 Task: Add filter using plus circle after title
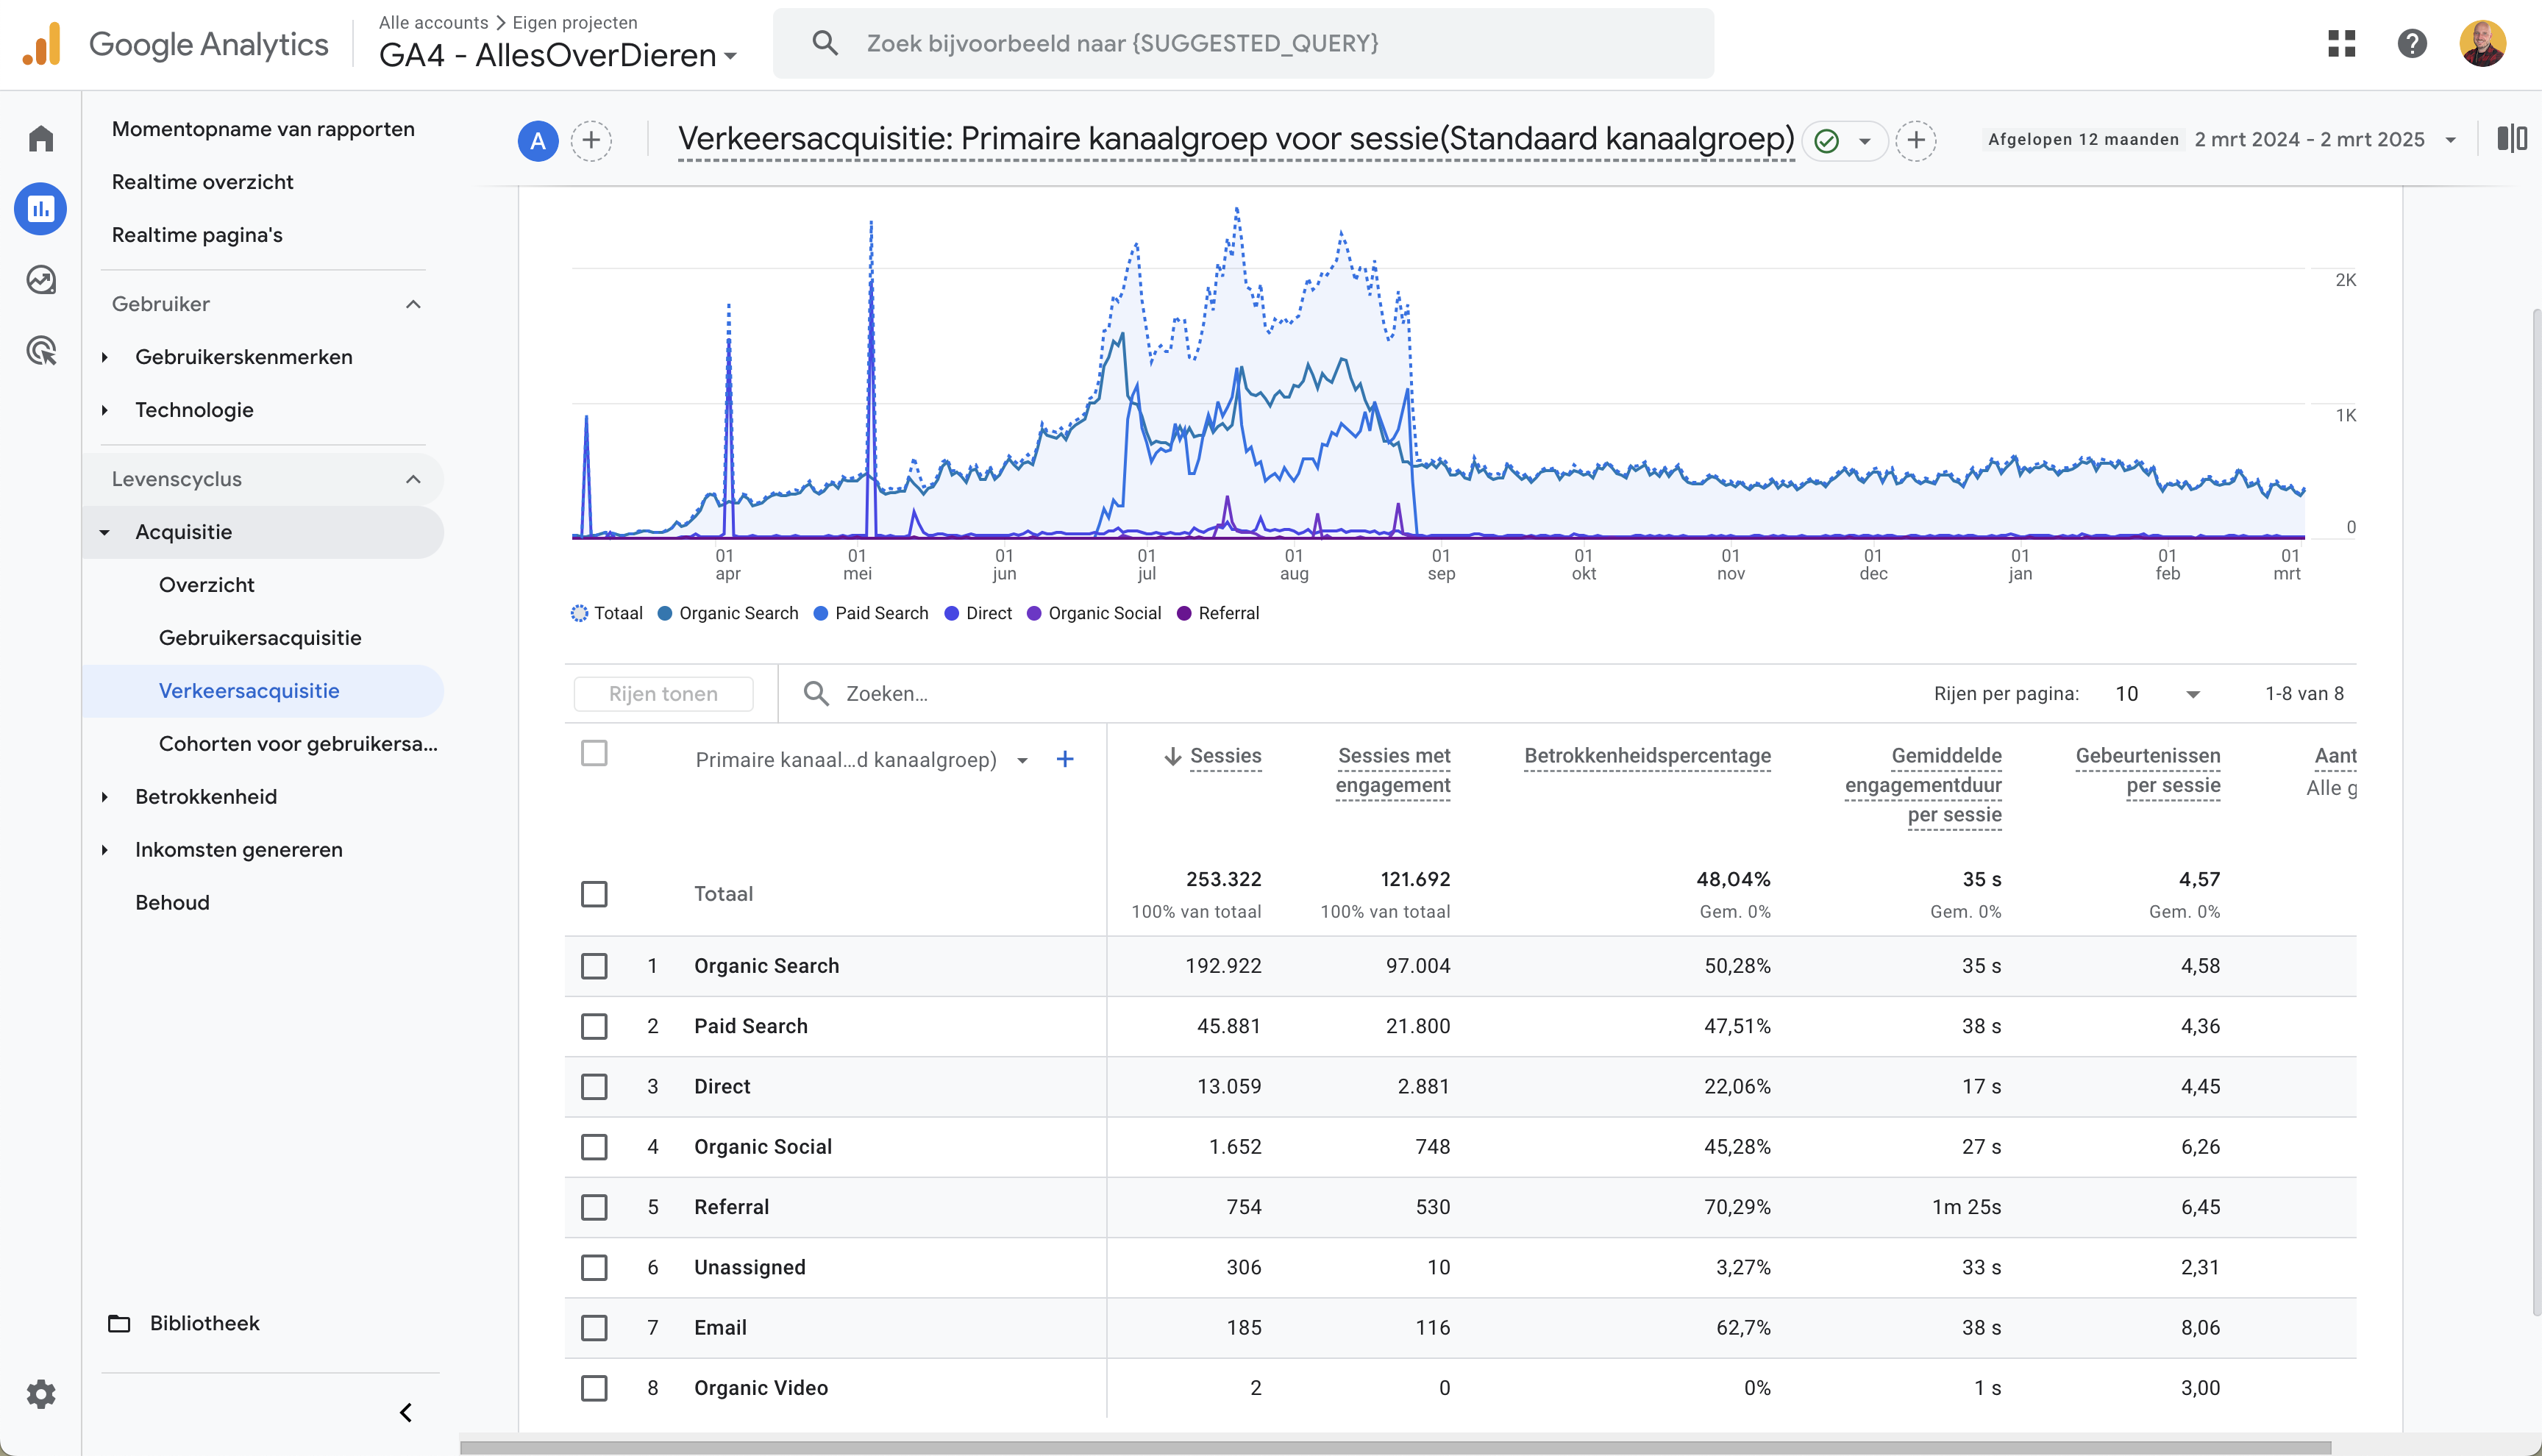click(x=1916, y=140)
